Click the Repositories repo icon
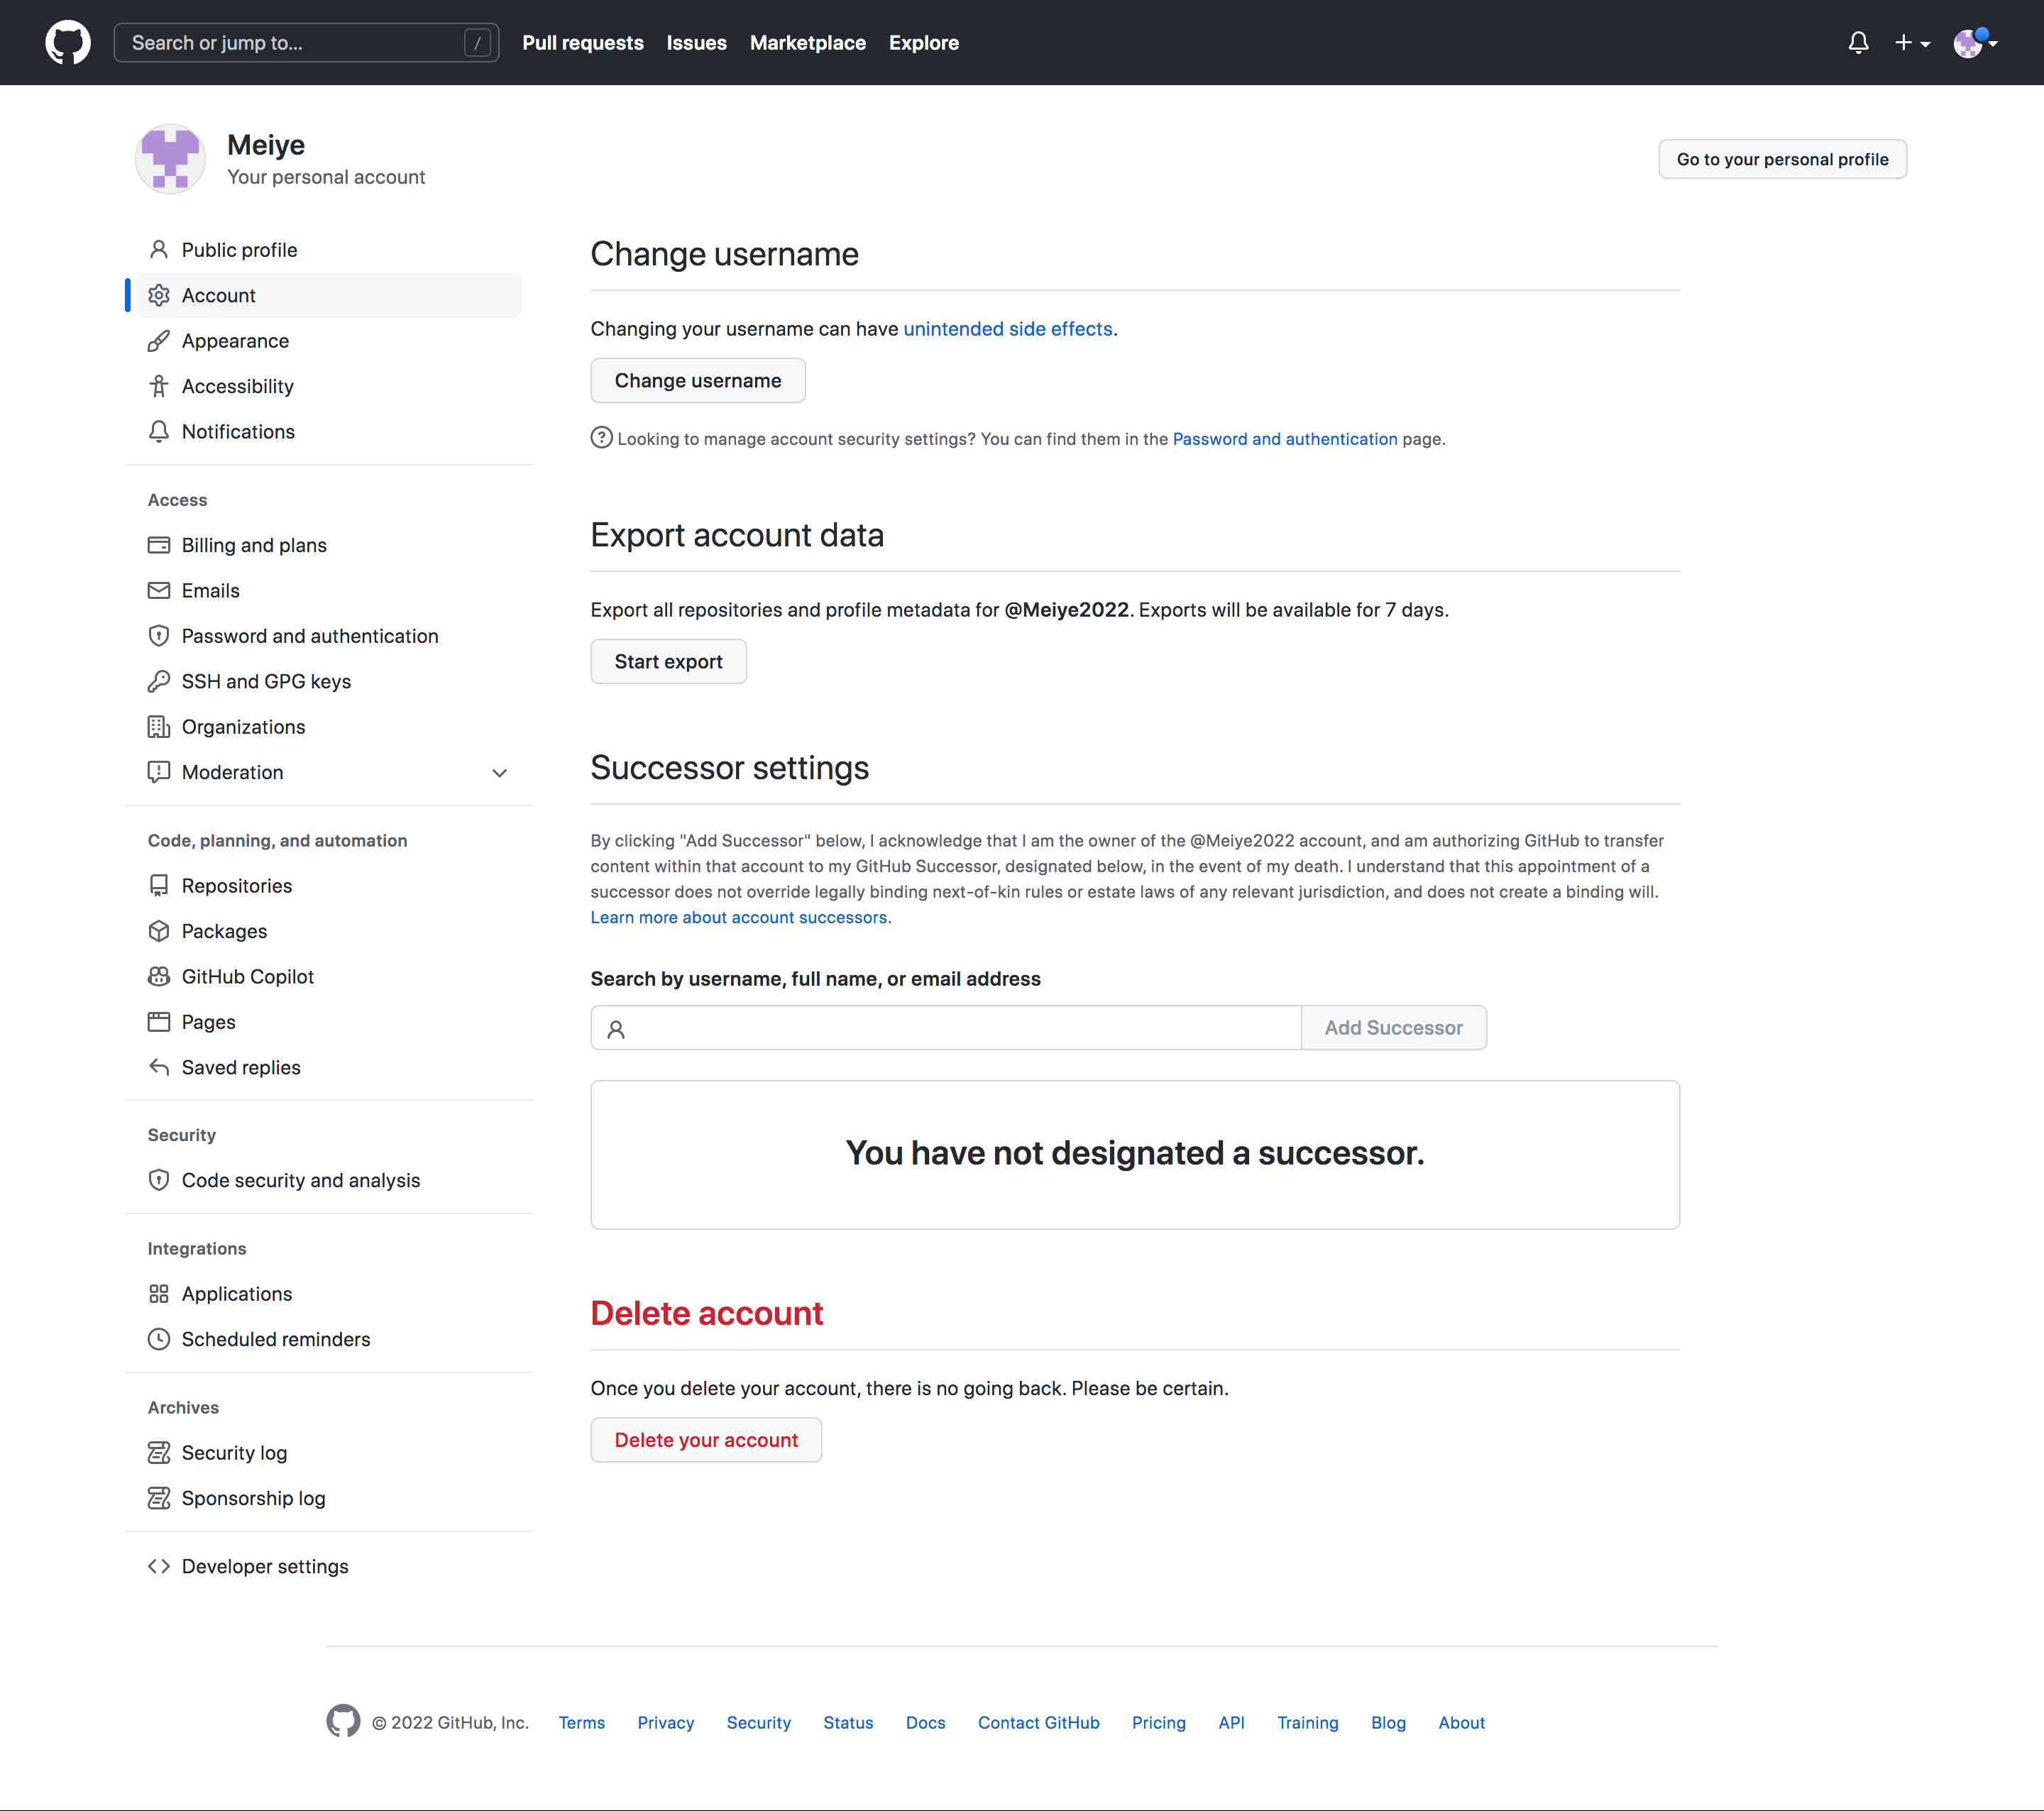Image resolution: width=2044 pixels, height=1811 pixels. tap(159, 886)
